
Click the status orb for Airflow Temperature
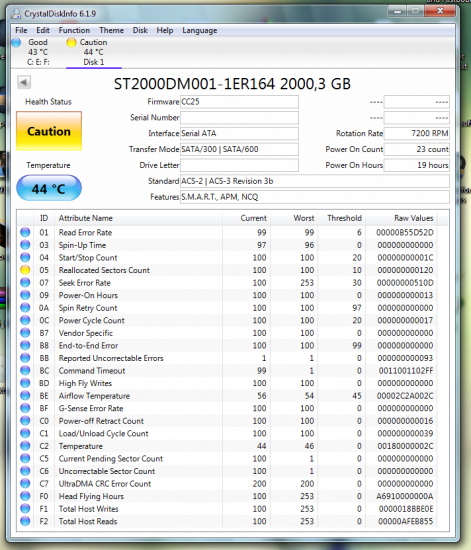(x=25, y=396)
